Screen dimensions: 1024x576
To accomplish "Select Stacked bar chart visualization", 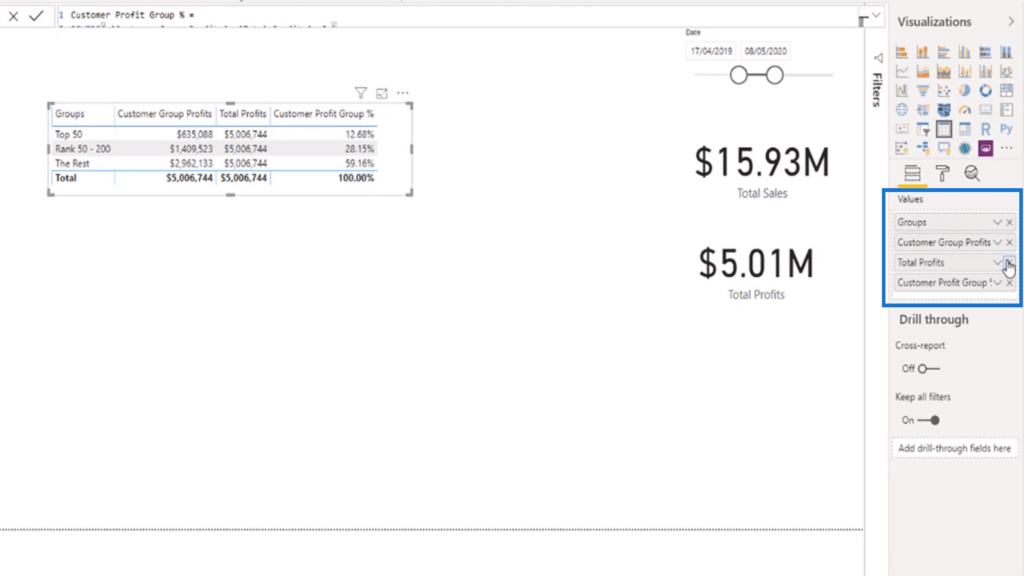I will coord(902,52).
